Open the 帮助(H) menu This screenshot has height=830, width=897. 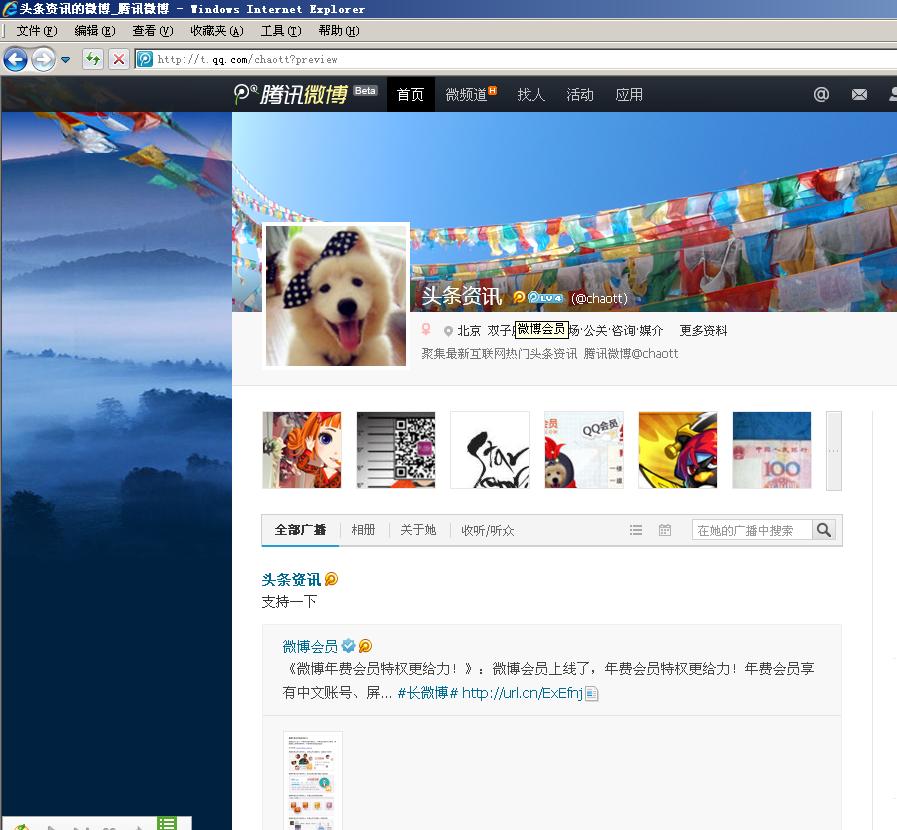(x=339, y=31)
